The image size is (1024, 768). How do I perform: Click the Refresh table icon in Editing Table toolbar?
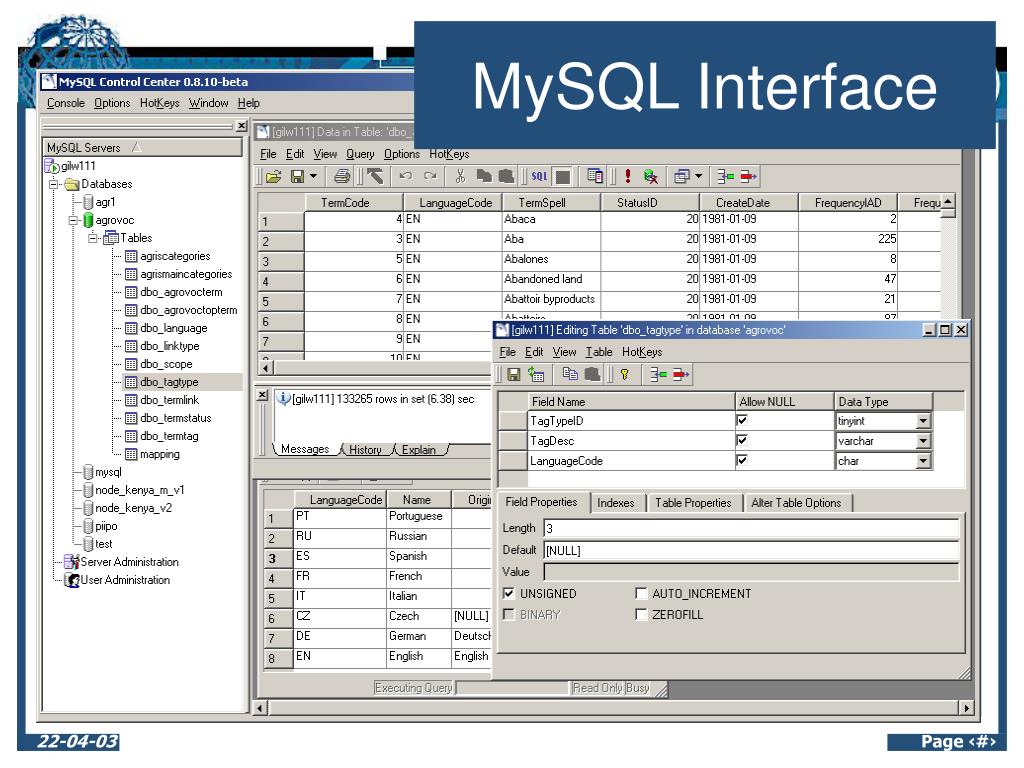[536, 374]
